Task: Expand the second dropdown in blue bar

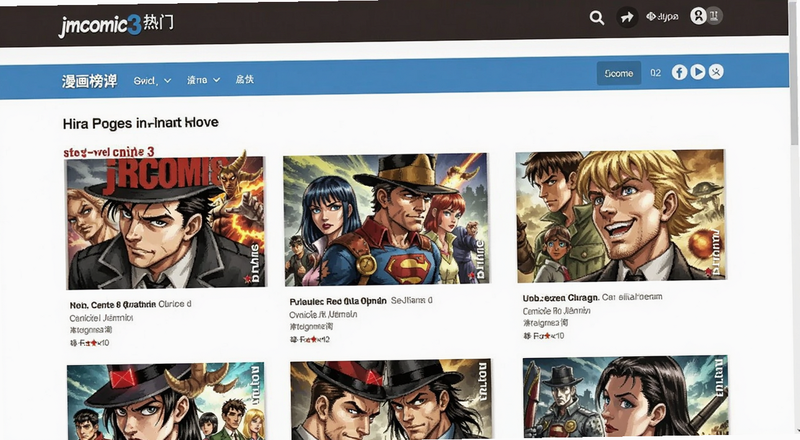Action: [203, 80]
